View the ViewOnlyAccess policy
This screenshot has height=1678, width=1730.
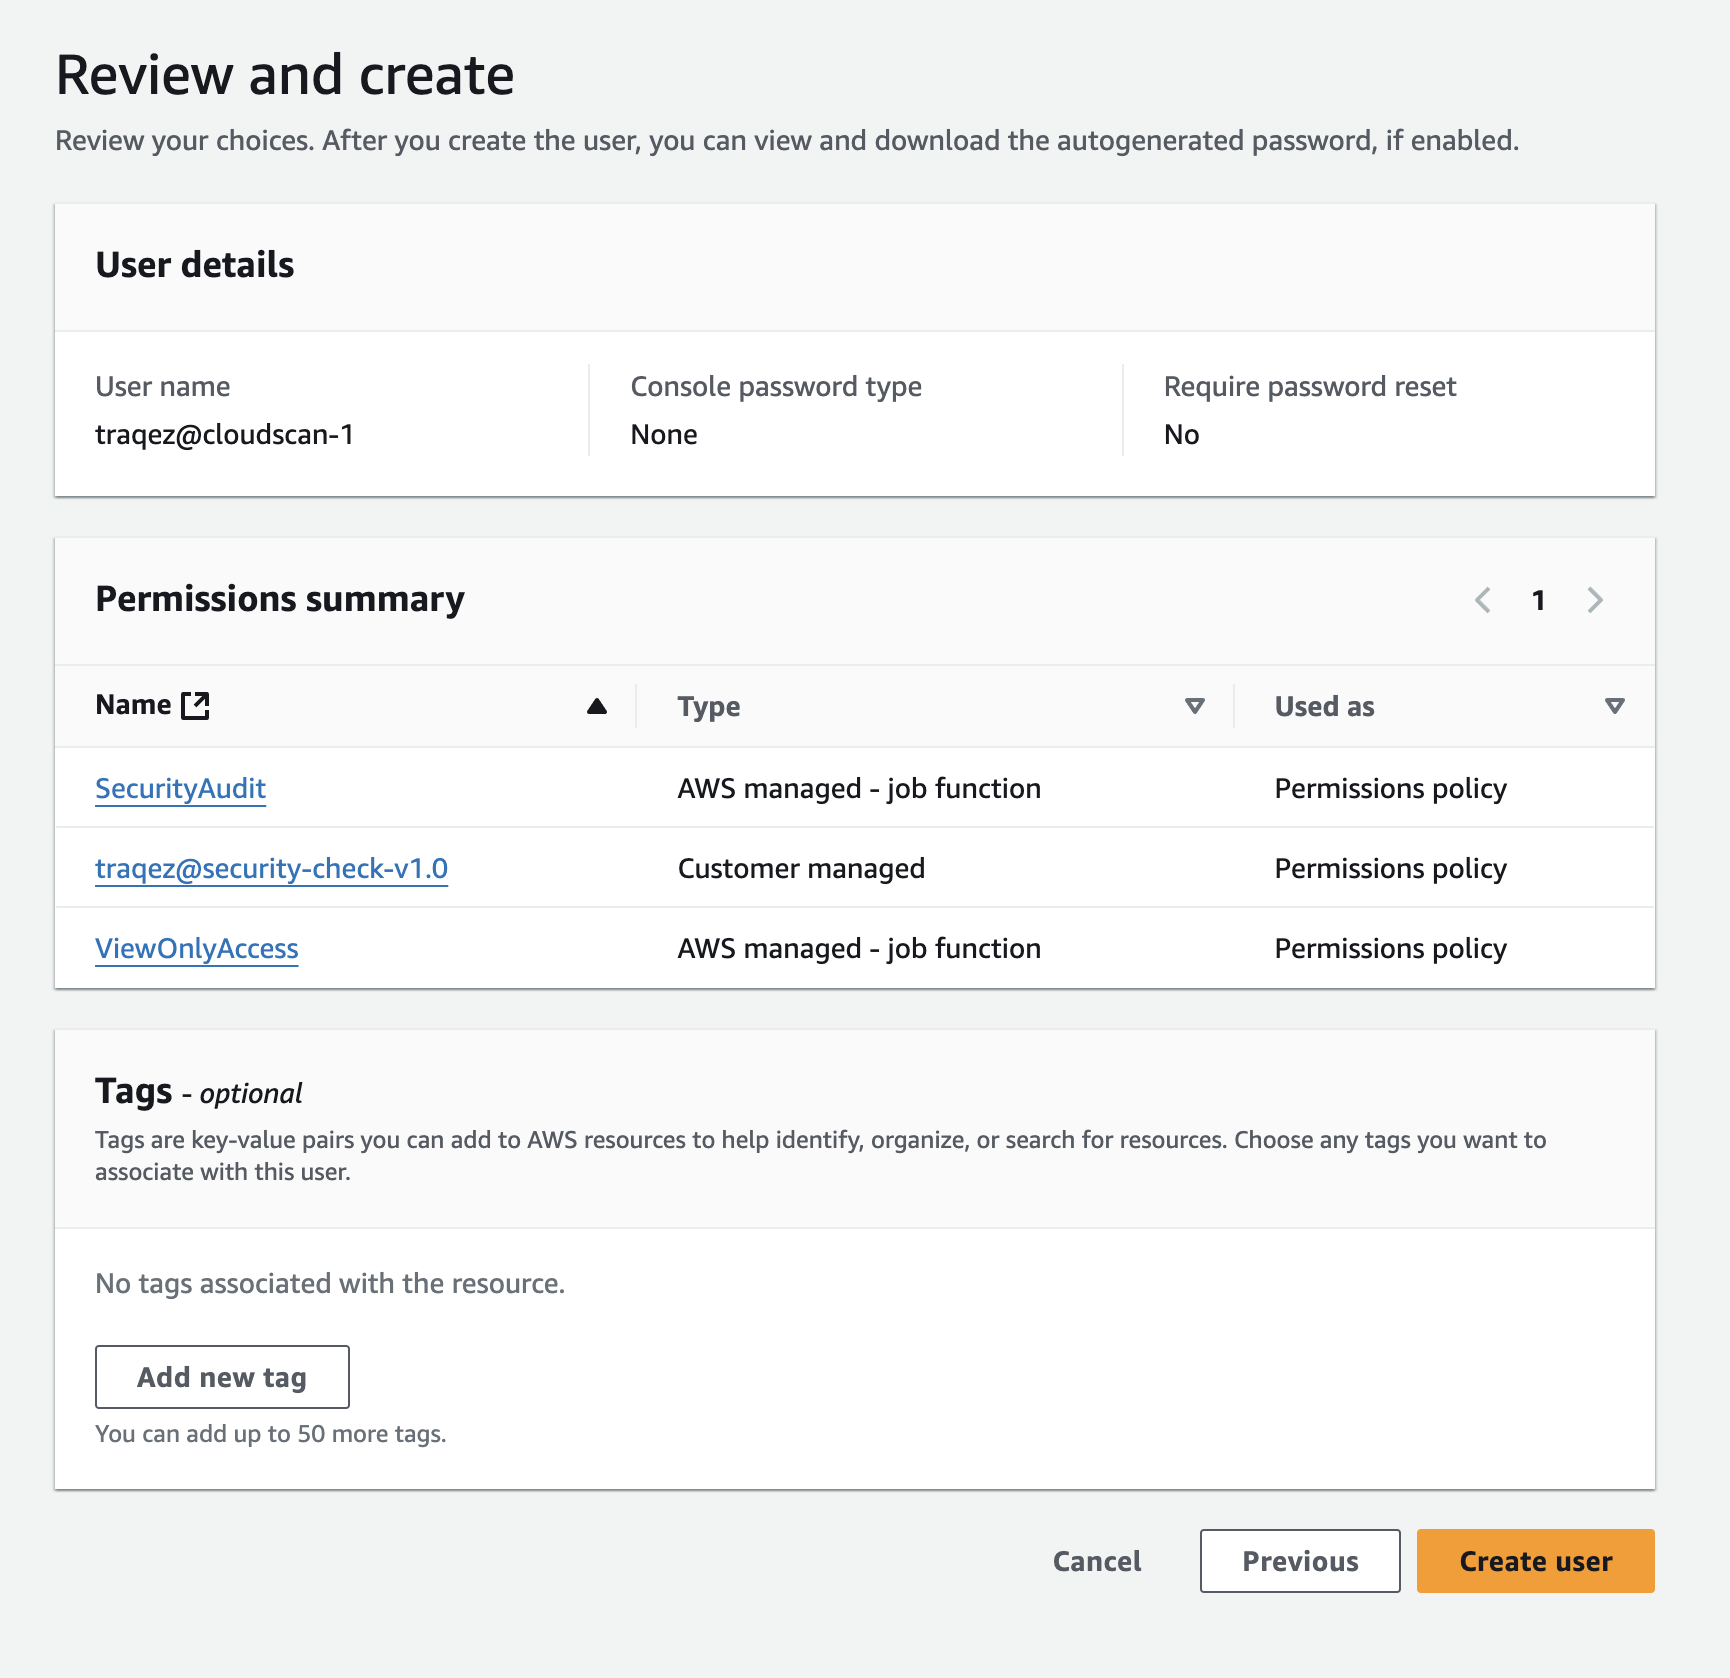[196, 948]
